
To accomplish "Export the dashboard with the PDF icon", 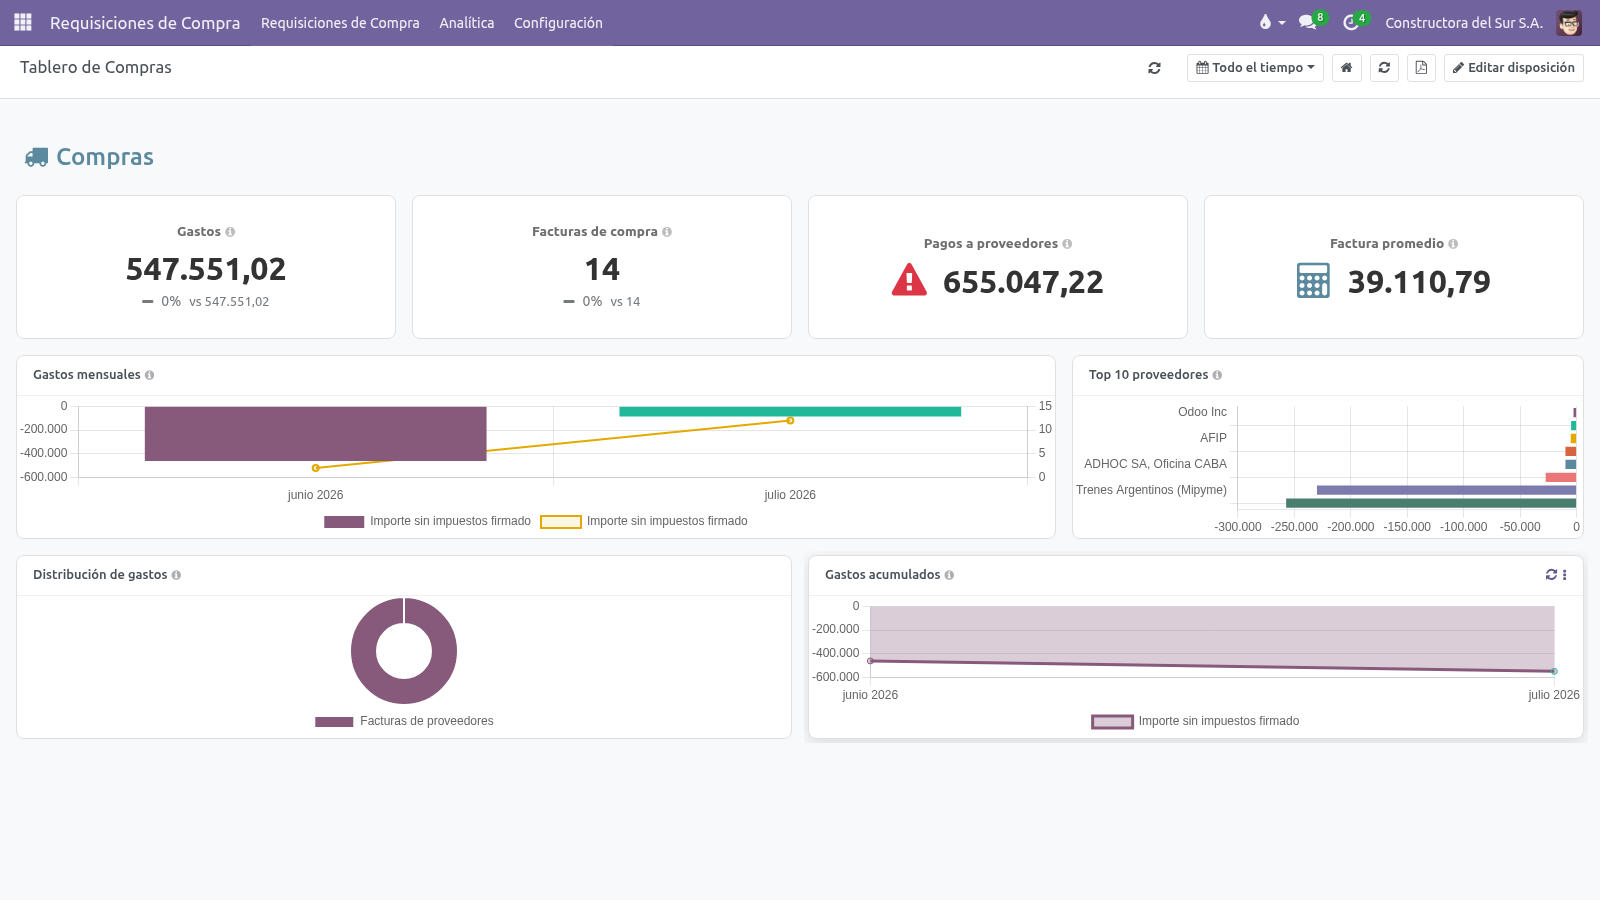I will click(x=1421, y=68).
